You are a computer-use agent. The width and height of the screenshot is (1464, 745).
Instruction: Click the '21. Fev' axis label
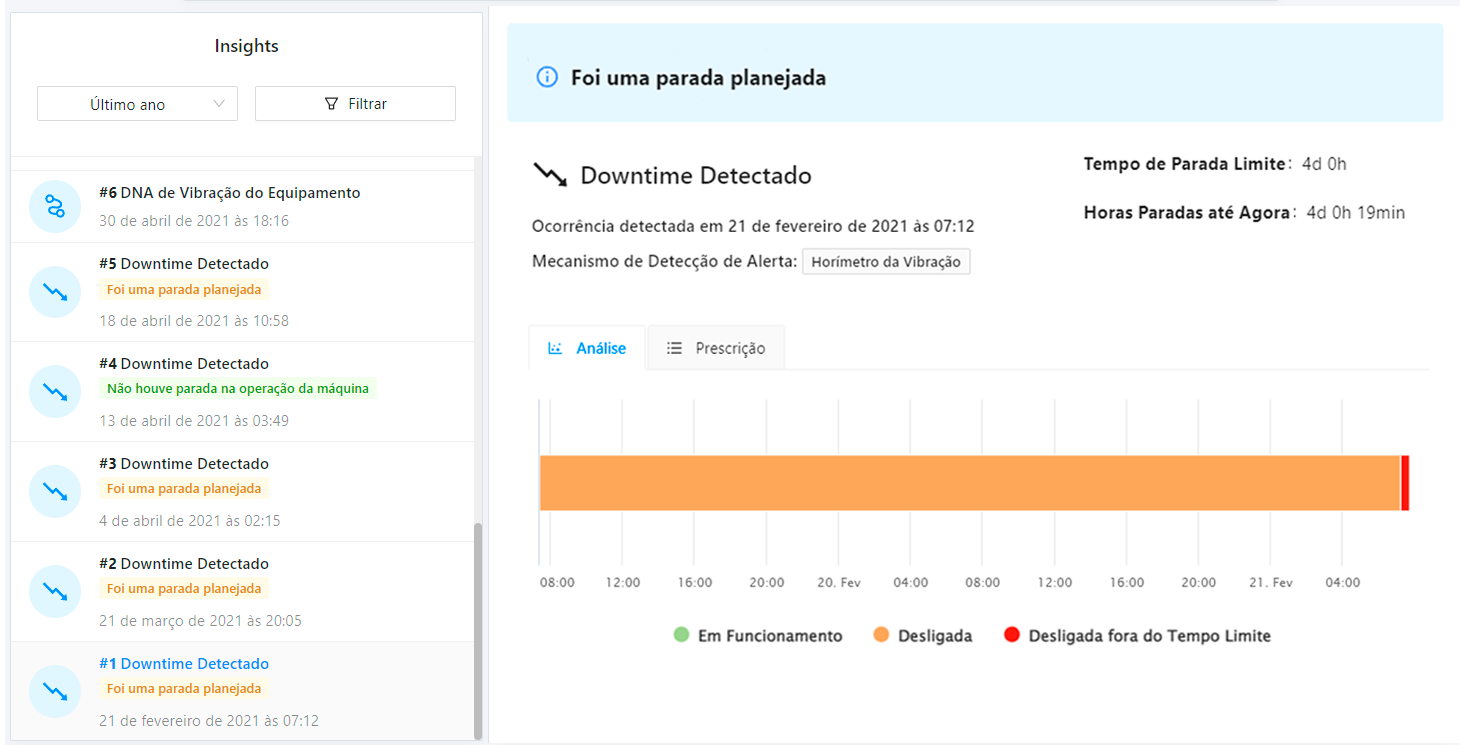click(x=1271, y=582)
